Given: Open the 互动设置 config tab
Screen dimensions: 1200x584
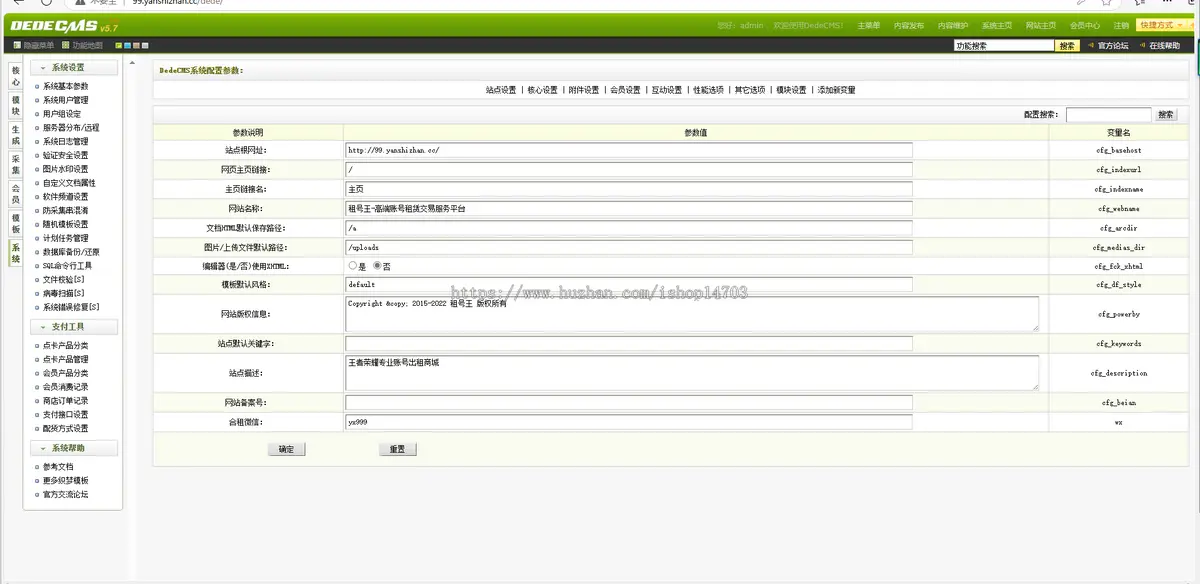Looking at the screenshot, I should pyautogui.click(x=666, y=90).
